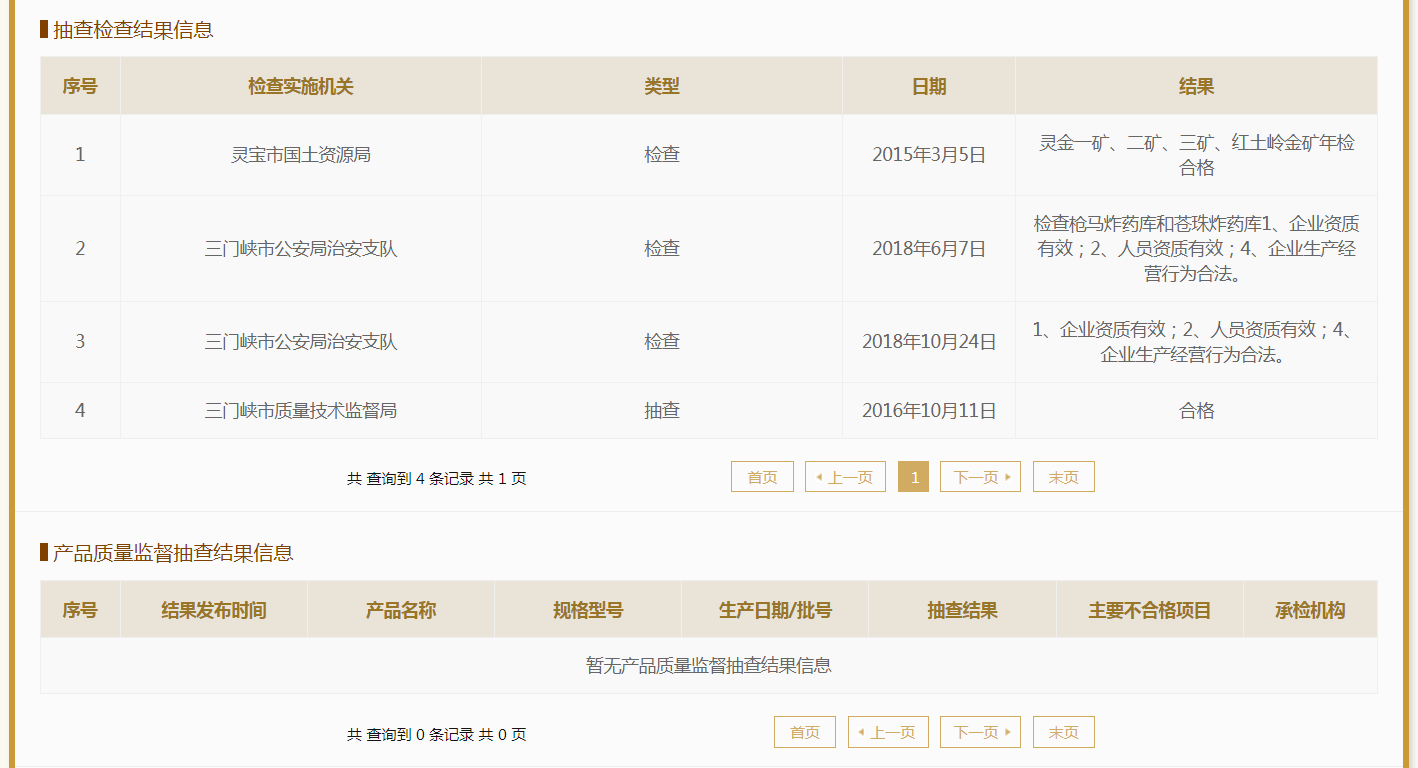Click the 产品质量监督抽查结果信息 section heading
This screenshot has width=1418, height=768.
173,553
